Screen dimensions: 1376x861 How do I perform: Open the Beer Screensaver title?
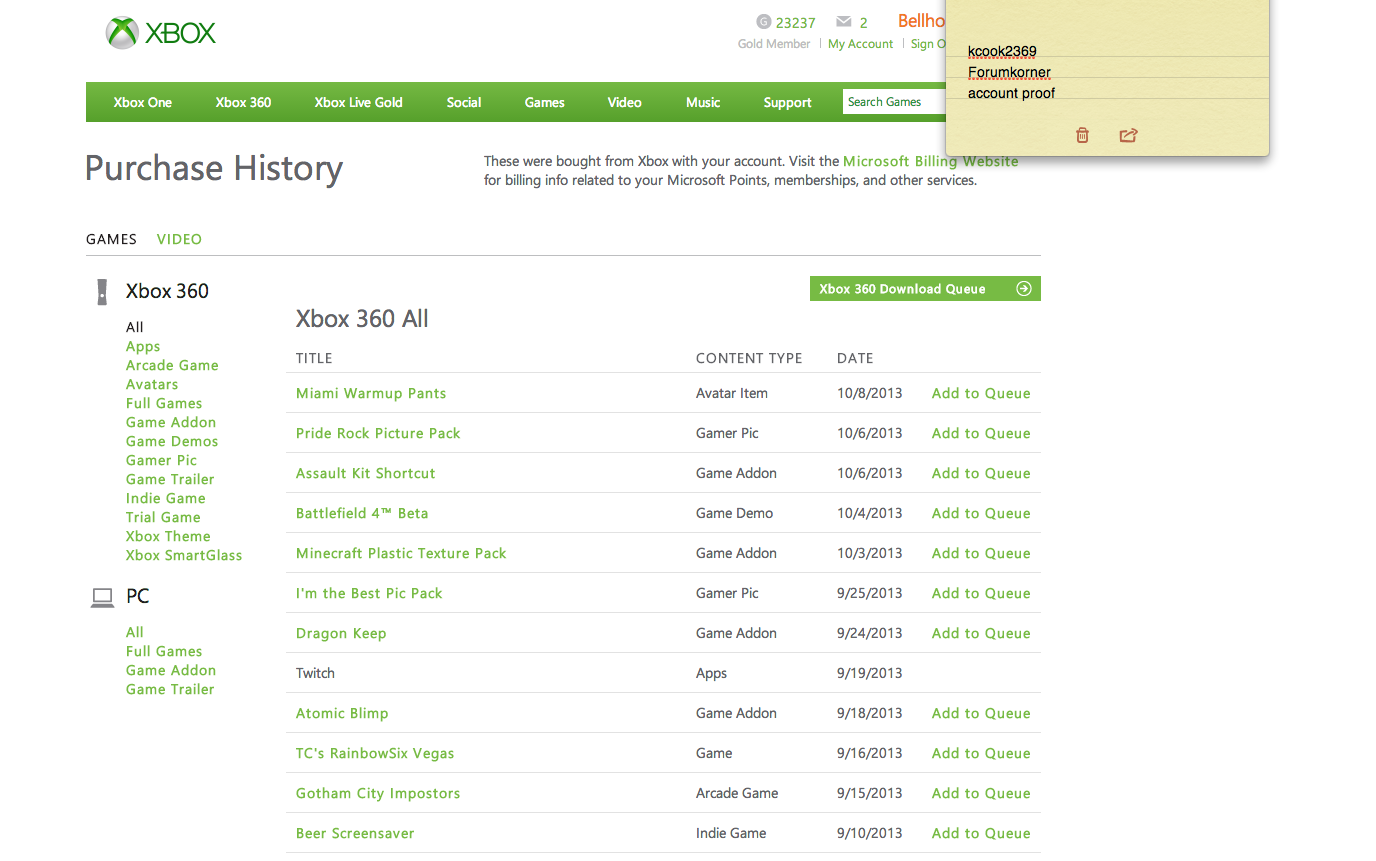[x=355, y=833]
